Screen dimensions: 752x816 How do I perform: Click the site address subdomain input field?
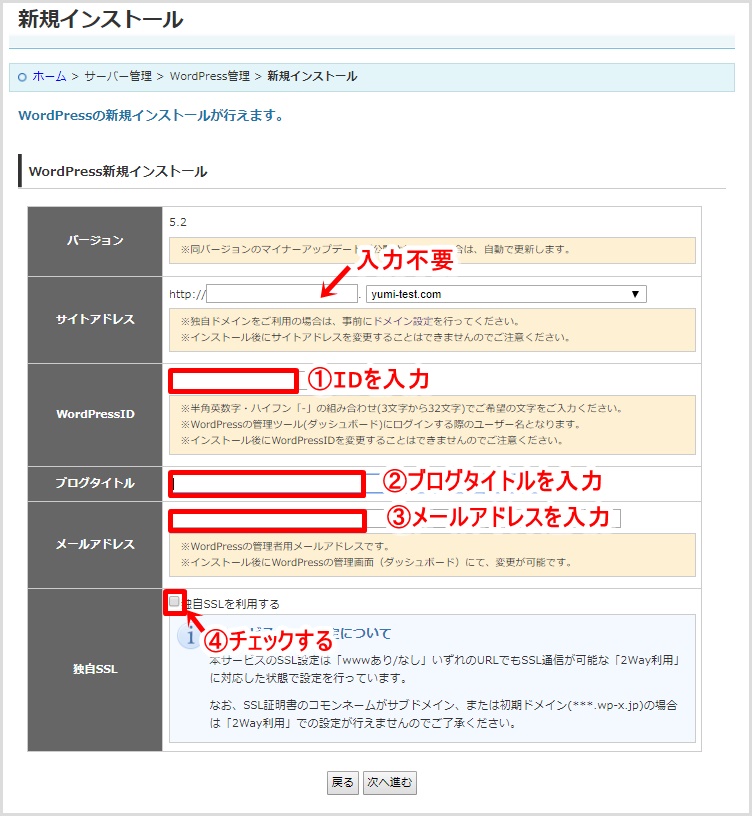(282, 294)
